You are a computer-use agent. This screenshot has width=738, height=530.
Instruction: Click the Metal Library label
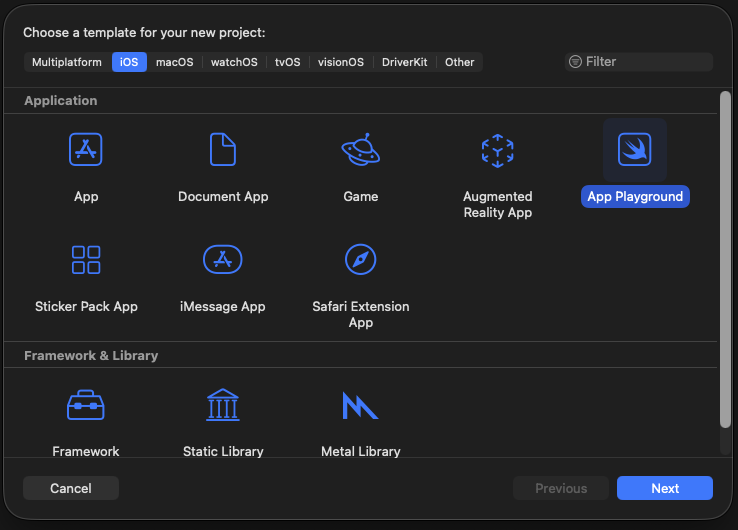pyautogui.click(x=361, y=451)
